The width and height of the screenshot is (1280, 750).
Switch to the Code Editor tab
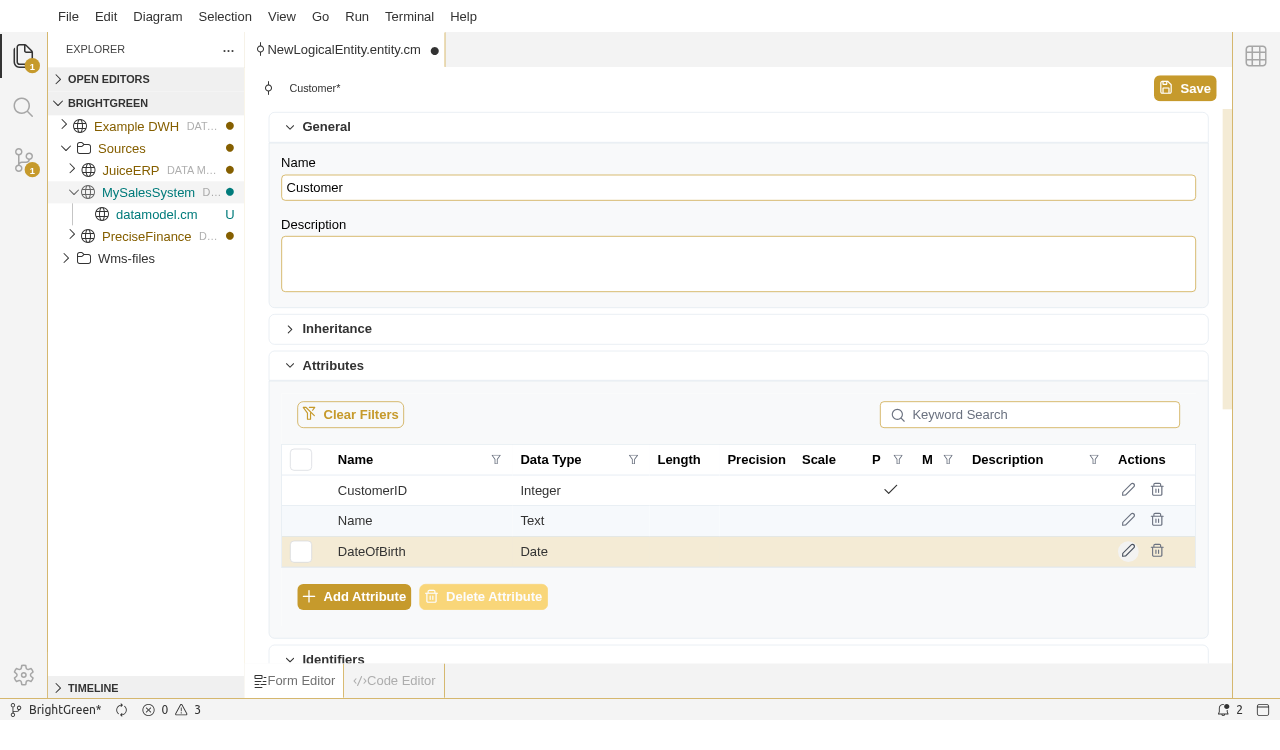[394, 681]
